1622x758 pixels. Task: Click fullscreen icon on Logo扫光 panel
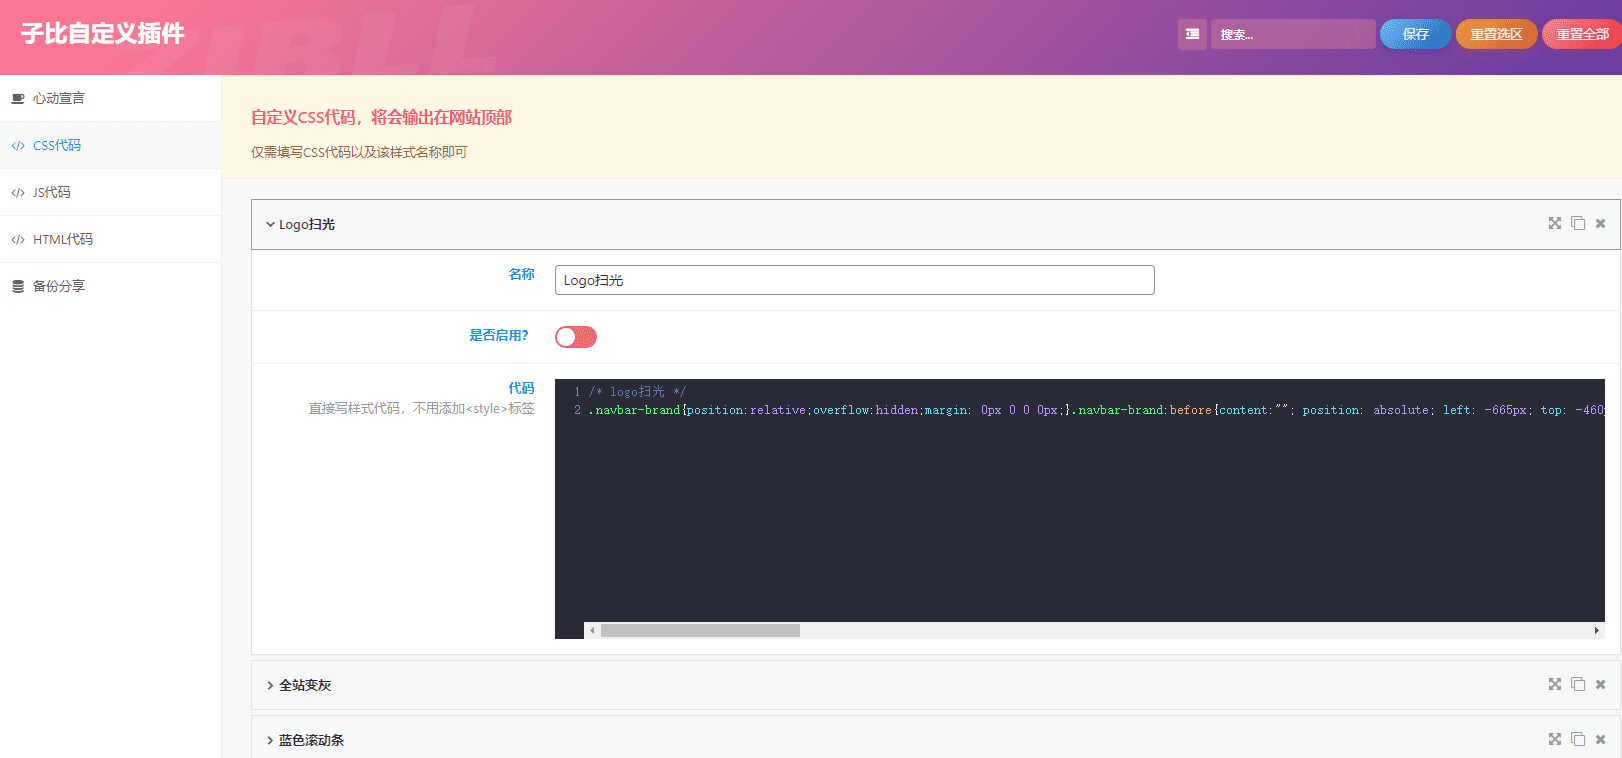[x=1555, y=223]
